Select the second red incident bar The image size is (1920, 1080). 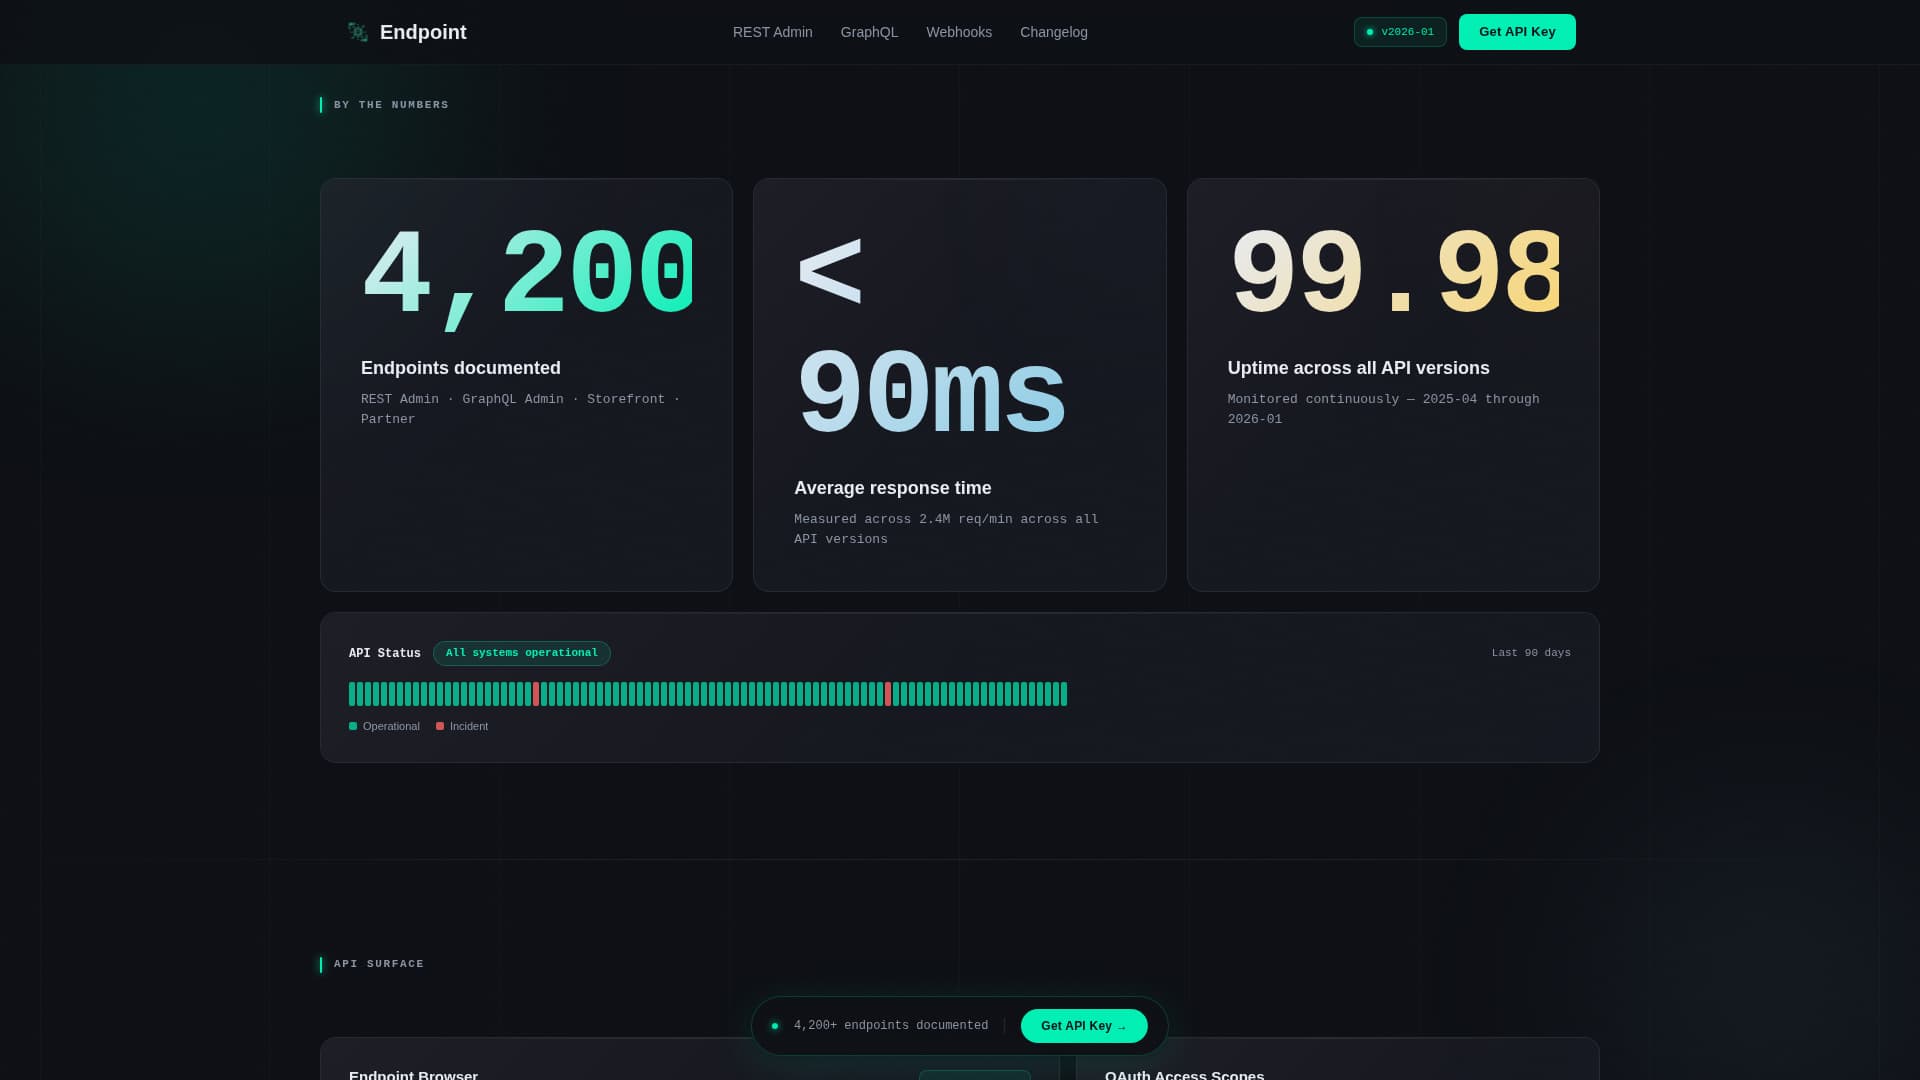888,694
